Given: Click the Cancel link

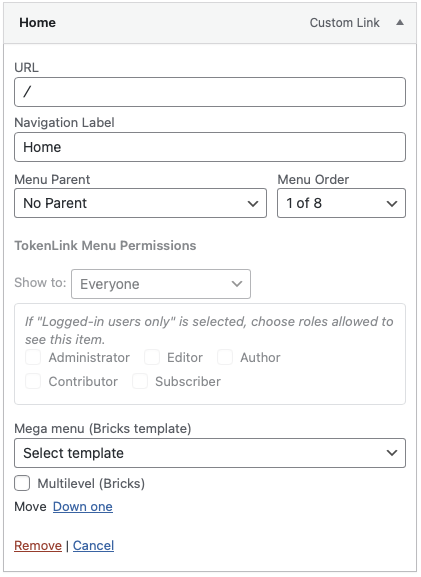Looking at the screenshot, I should (93, 545).
